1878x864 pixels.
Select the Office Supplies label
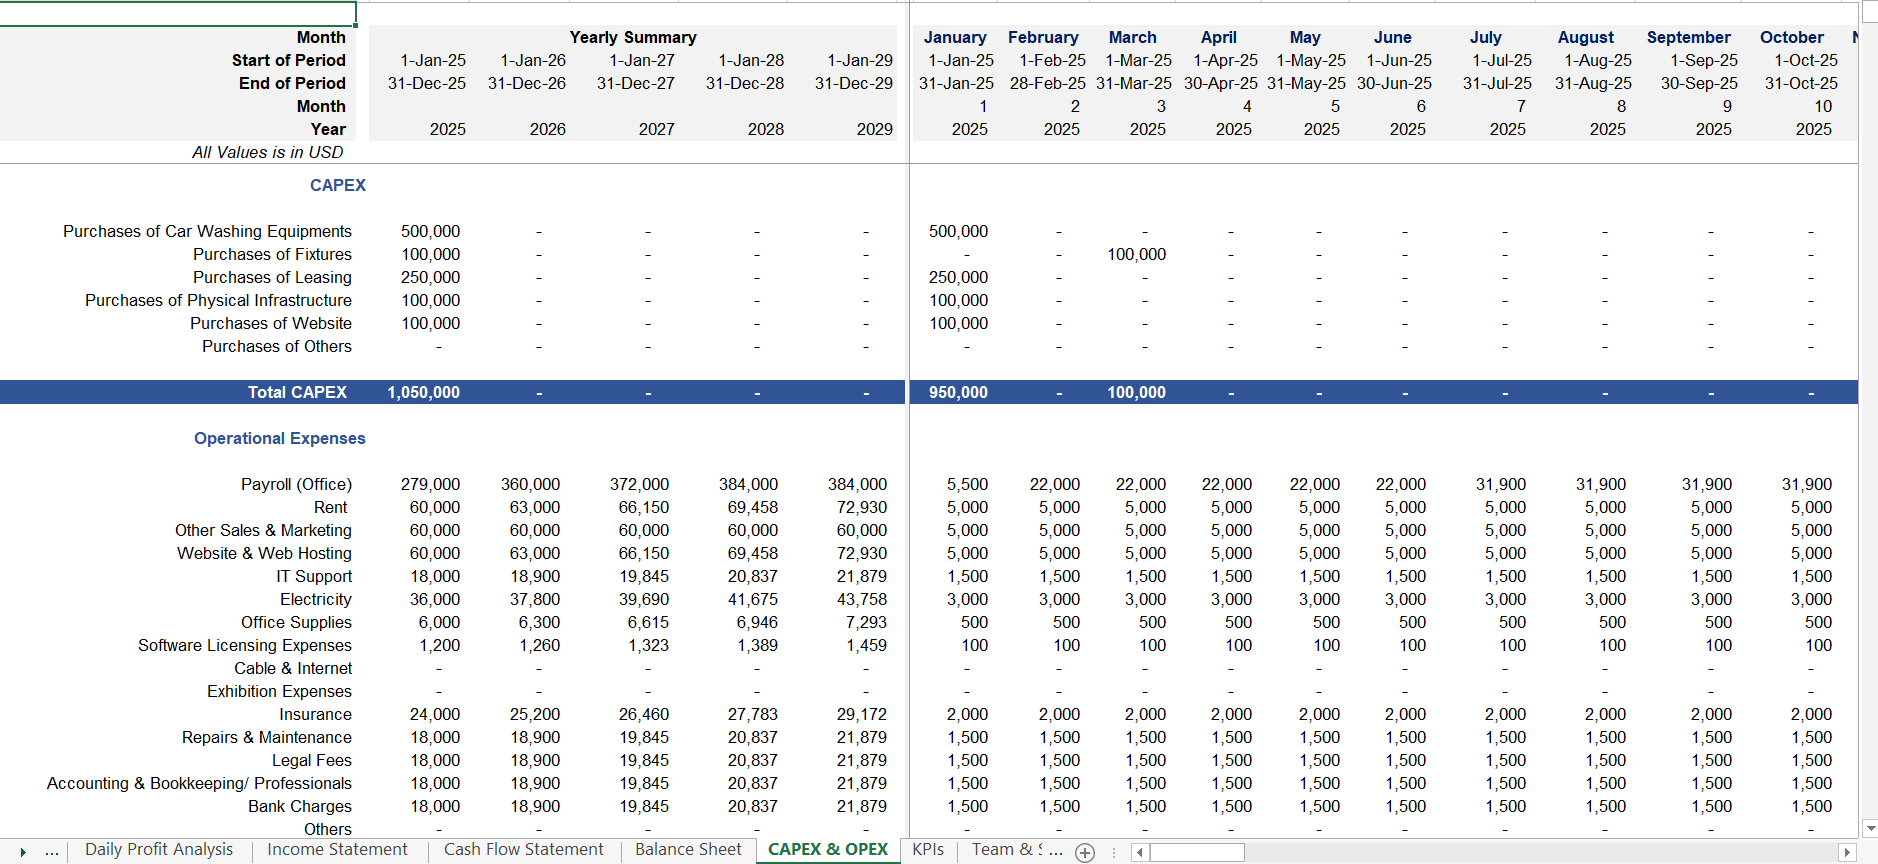[x=296, y=622]
